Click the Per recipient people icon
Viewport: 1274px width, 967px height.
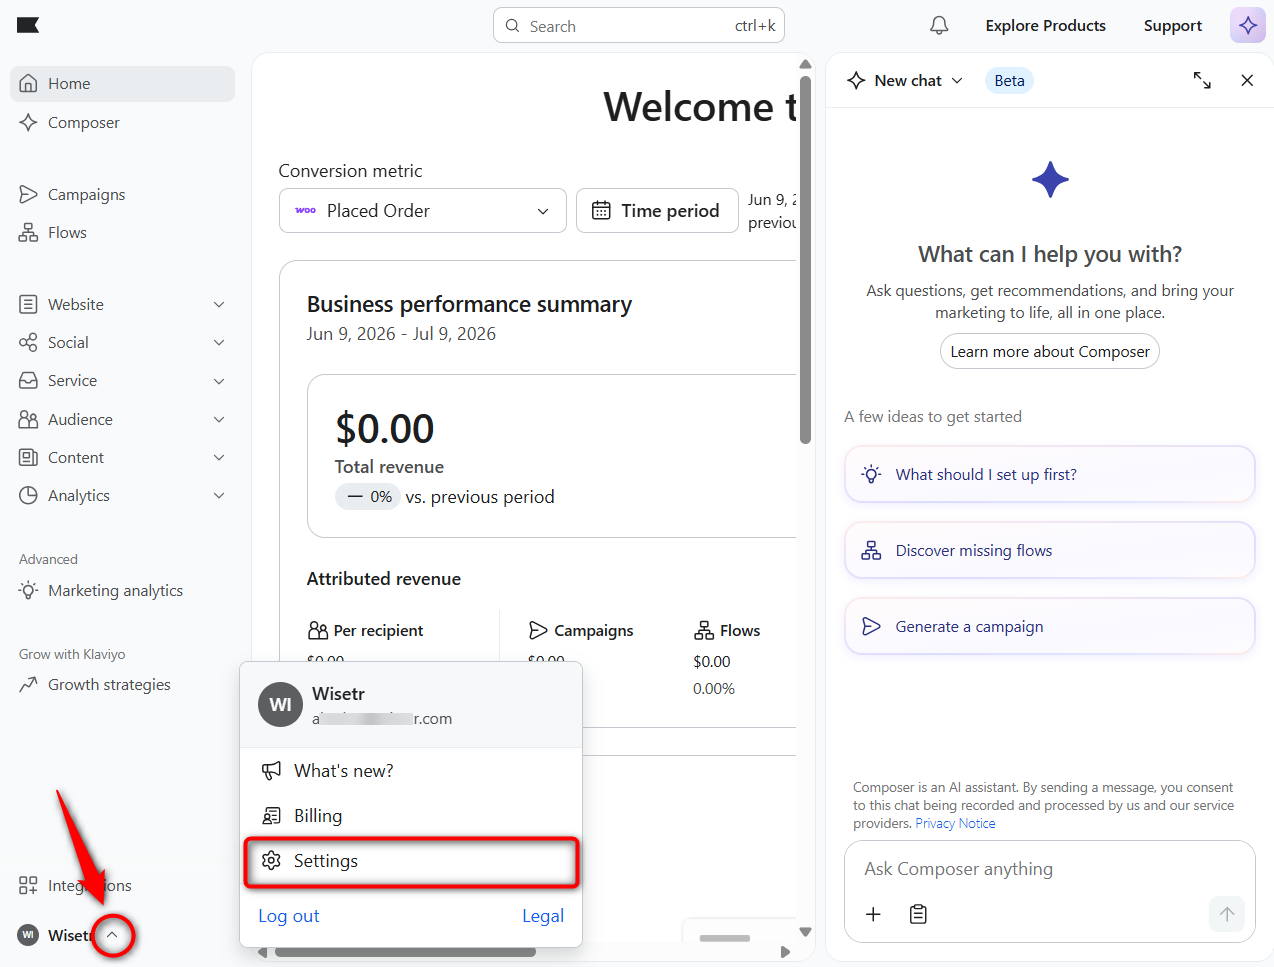click(318, 631)
